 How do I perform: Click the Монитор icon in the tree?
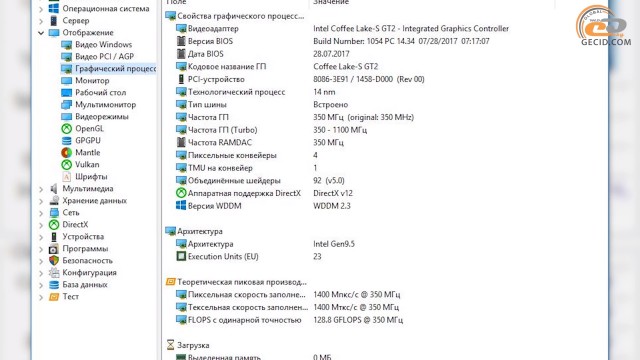pyautogui.click(x=67, y=80)
